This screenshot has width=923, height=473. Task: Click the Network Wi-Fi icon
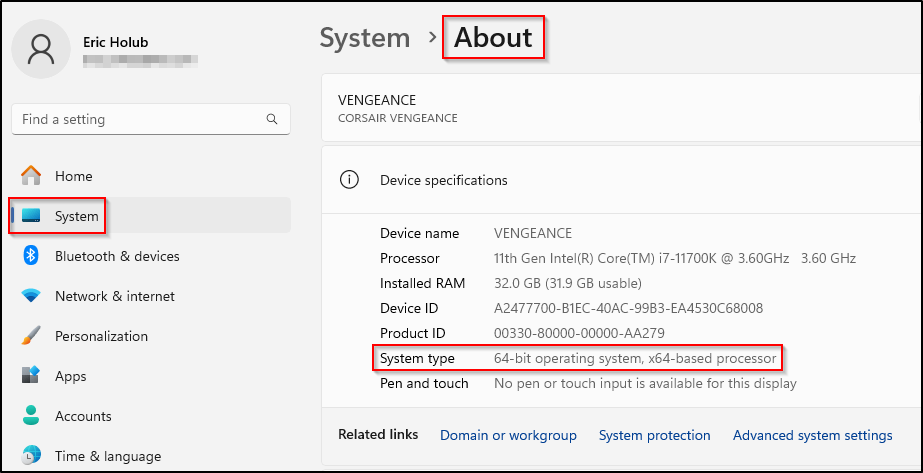(31, 296)
